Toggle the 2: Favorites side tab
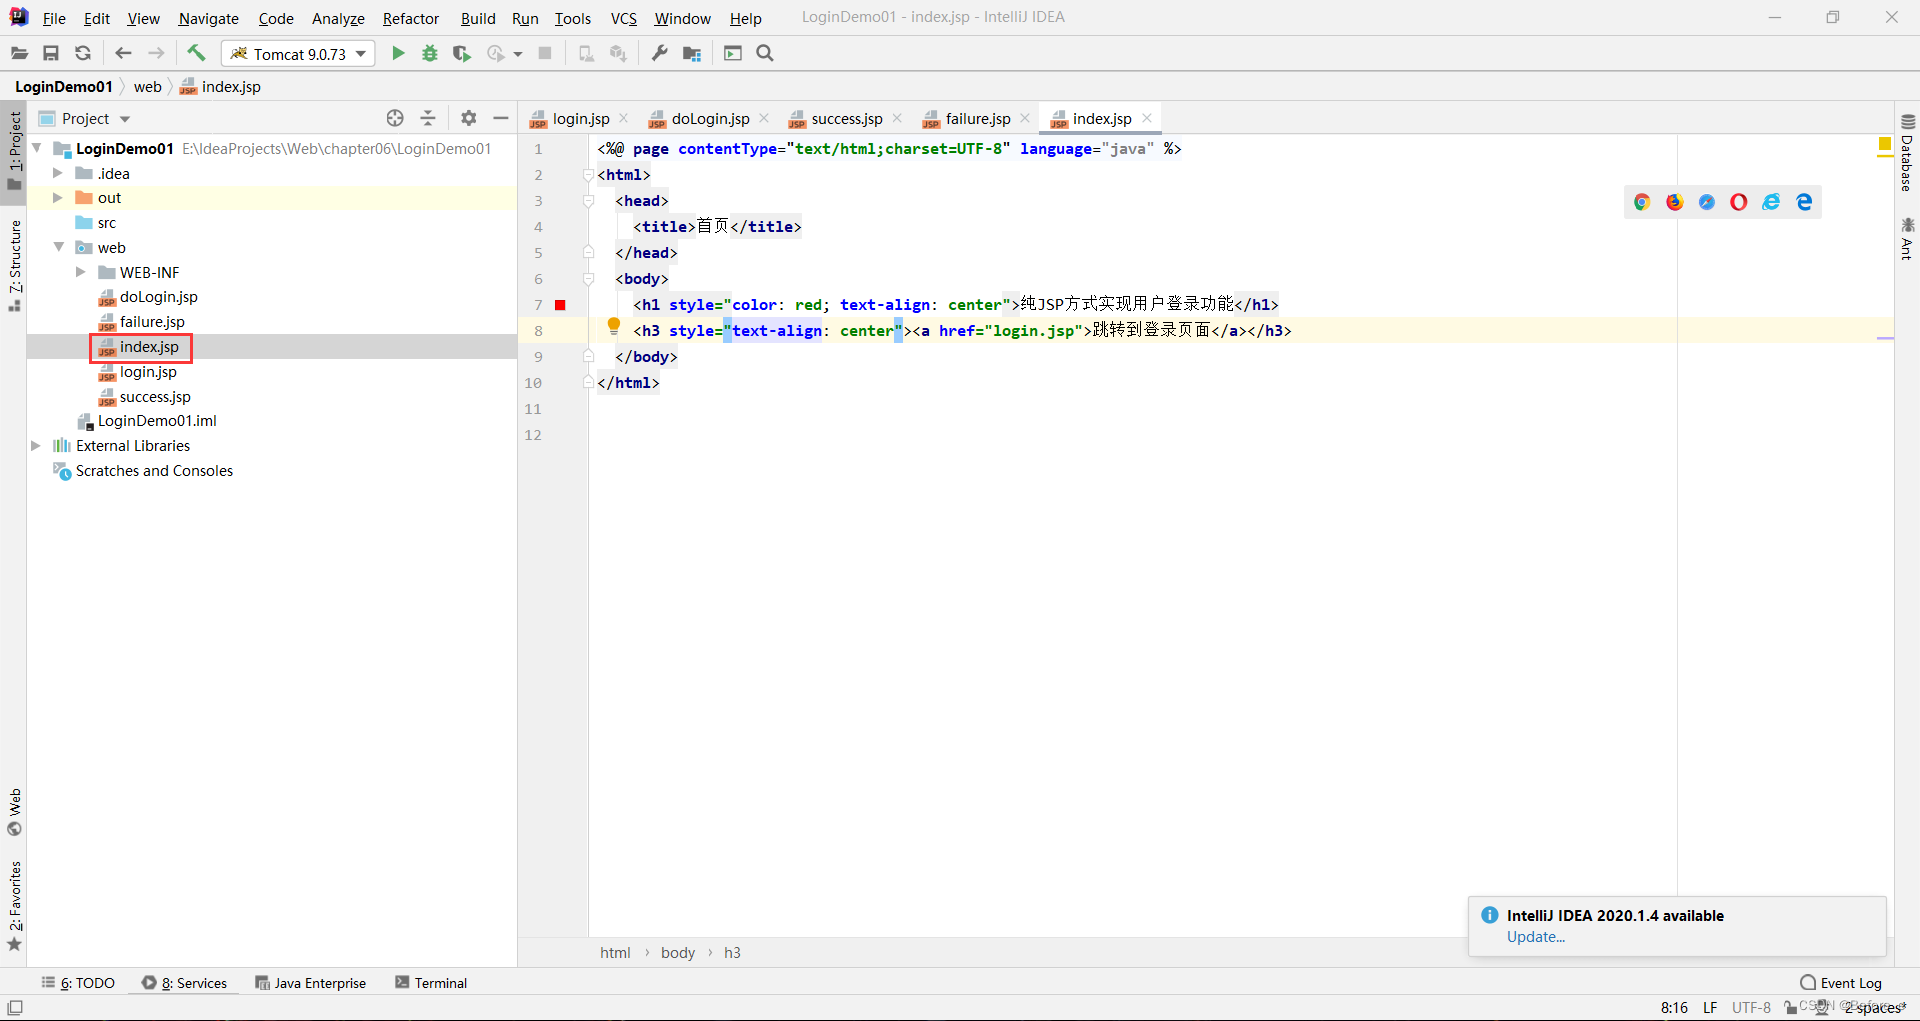 [x=14, y=905]
